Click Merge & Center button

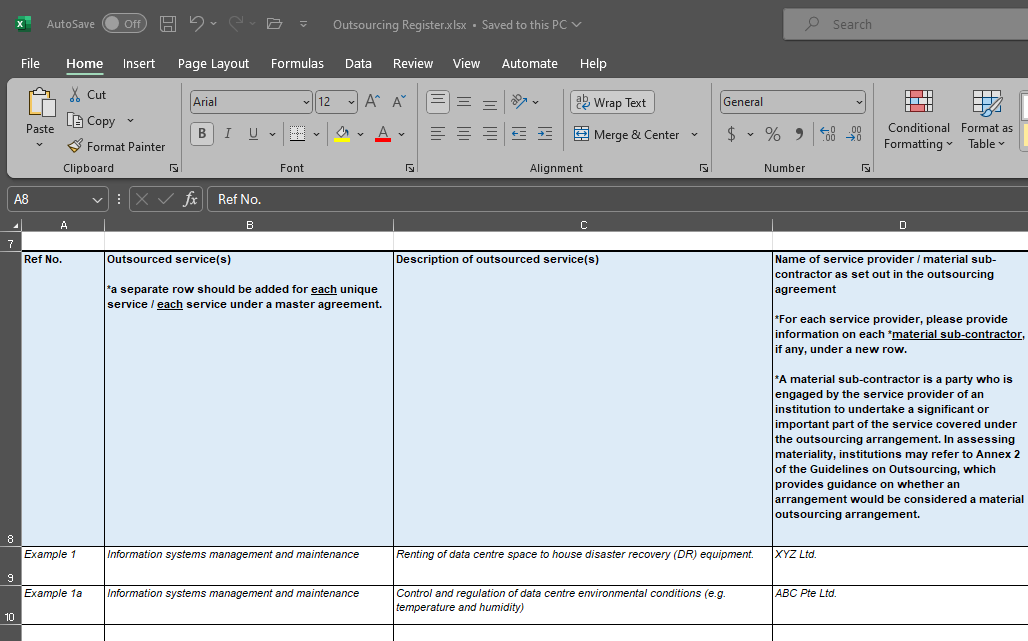pos(627,134)
